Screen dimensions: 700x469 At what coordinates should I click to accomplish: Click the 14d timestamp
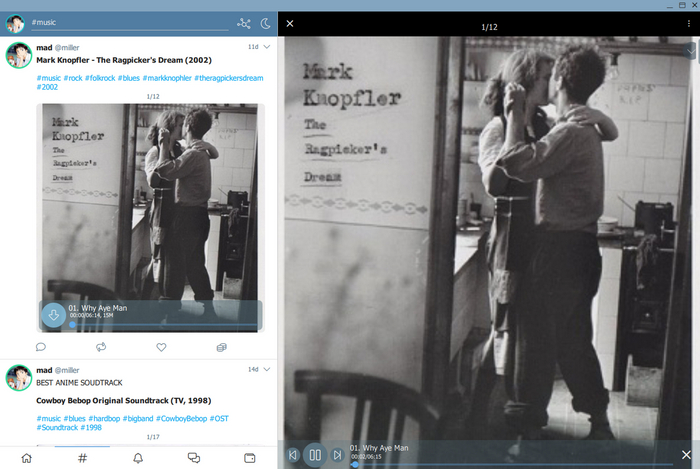click(253, 369)
